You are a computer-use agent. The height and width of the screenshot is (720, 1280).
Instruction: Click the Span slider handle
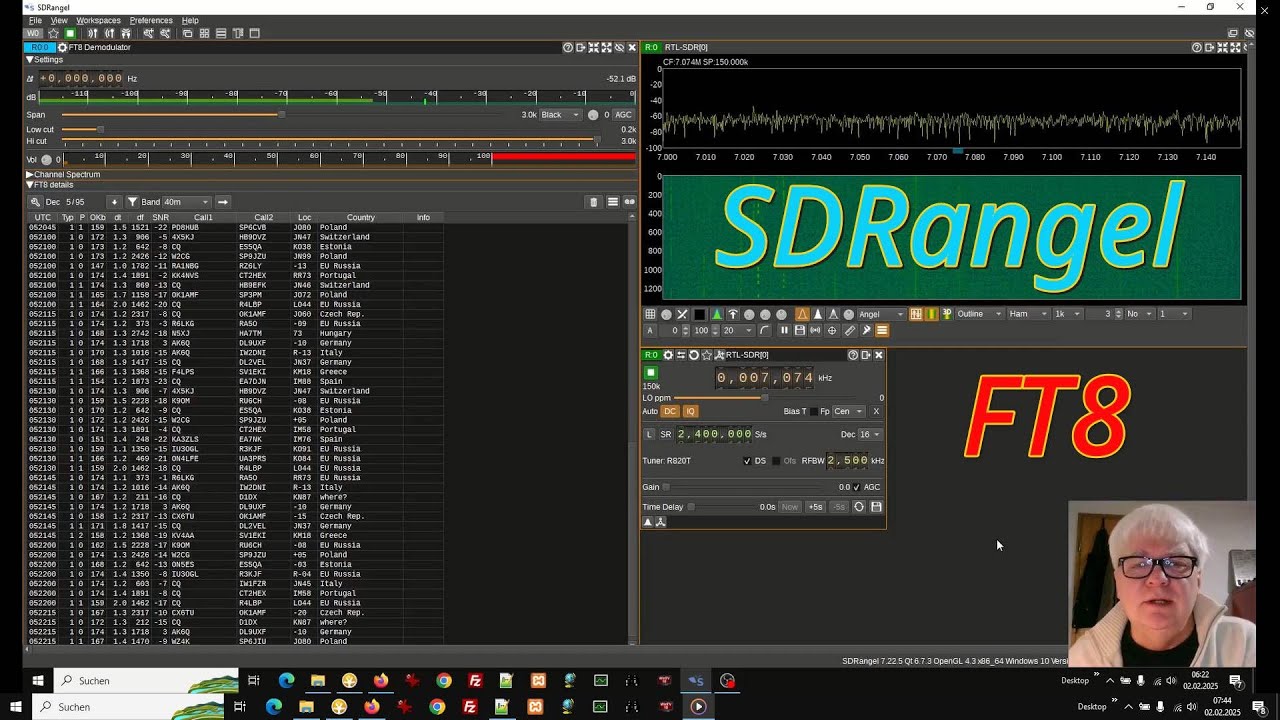281,115
